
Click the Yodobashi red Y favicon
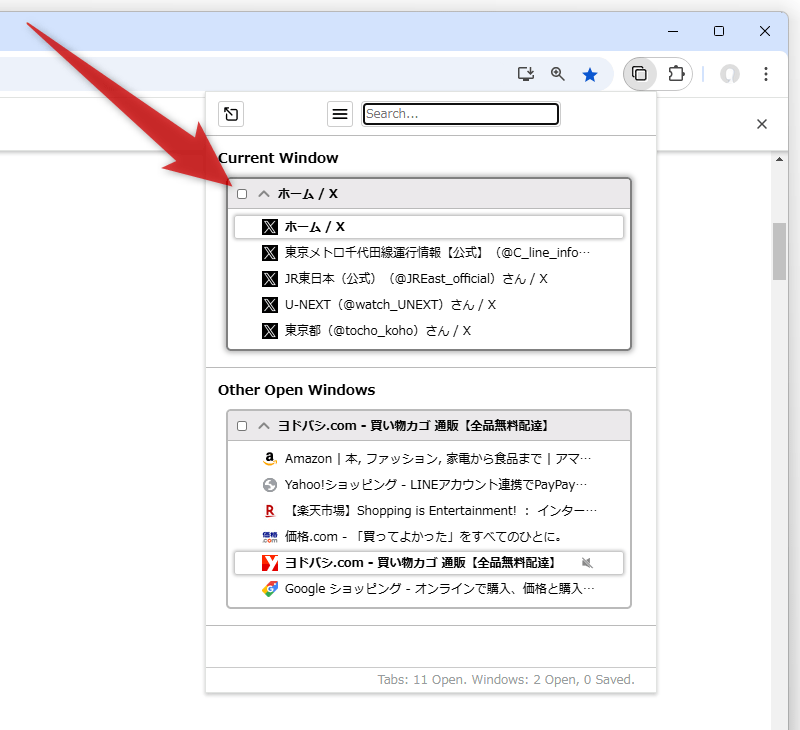point(270,563)
